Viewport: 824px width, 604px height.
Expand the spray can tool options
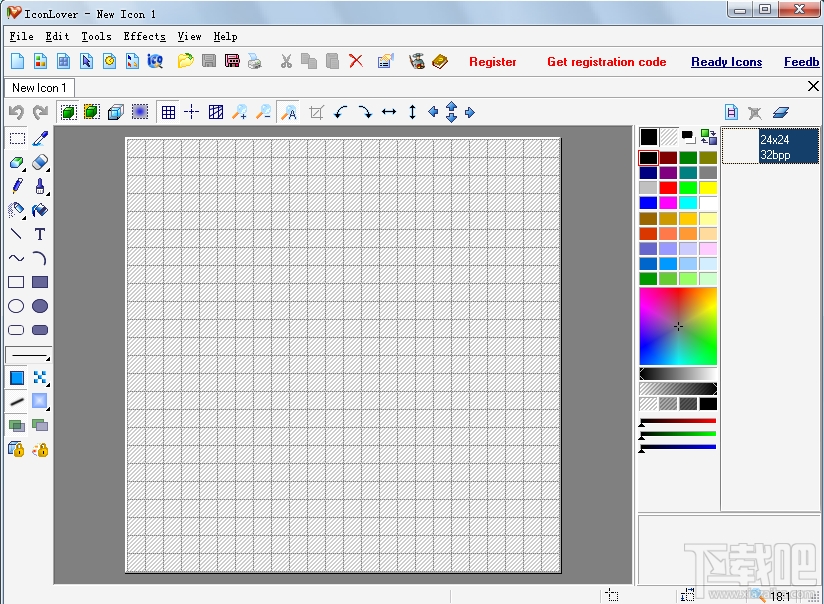(23, 216)
